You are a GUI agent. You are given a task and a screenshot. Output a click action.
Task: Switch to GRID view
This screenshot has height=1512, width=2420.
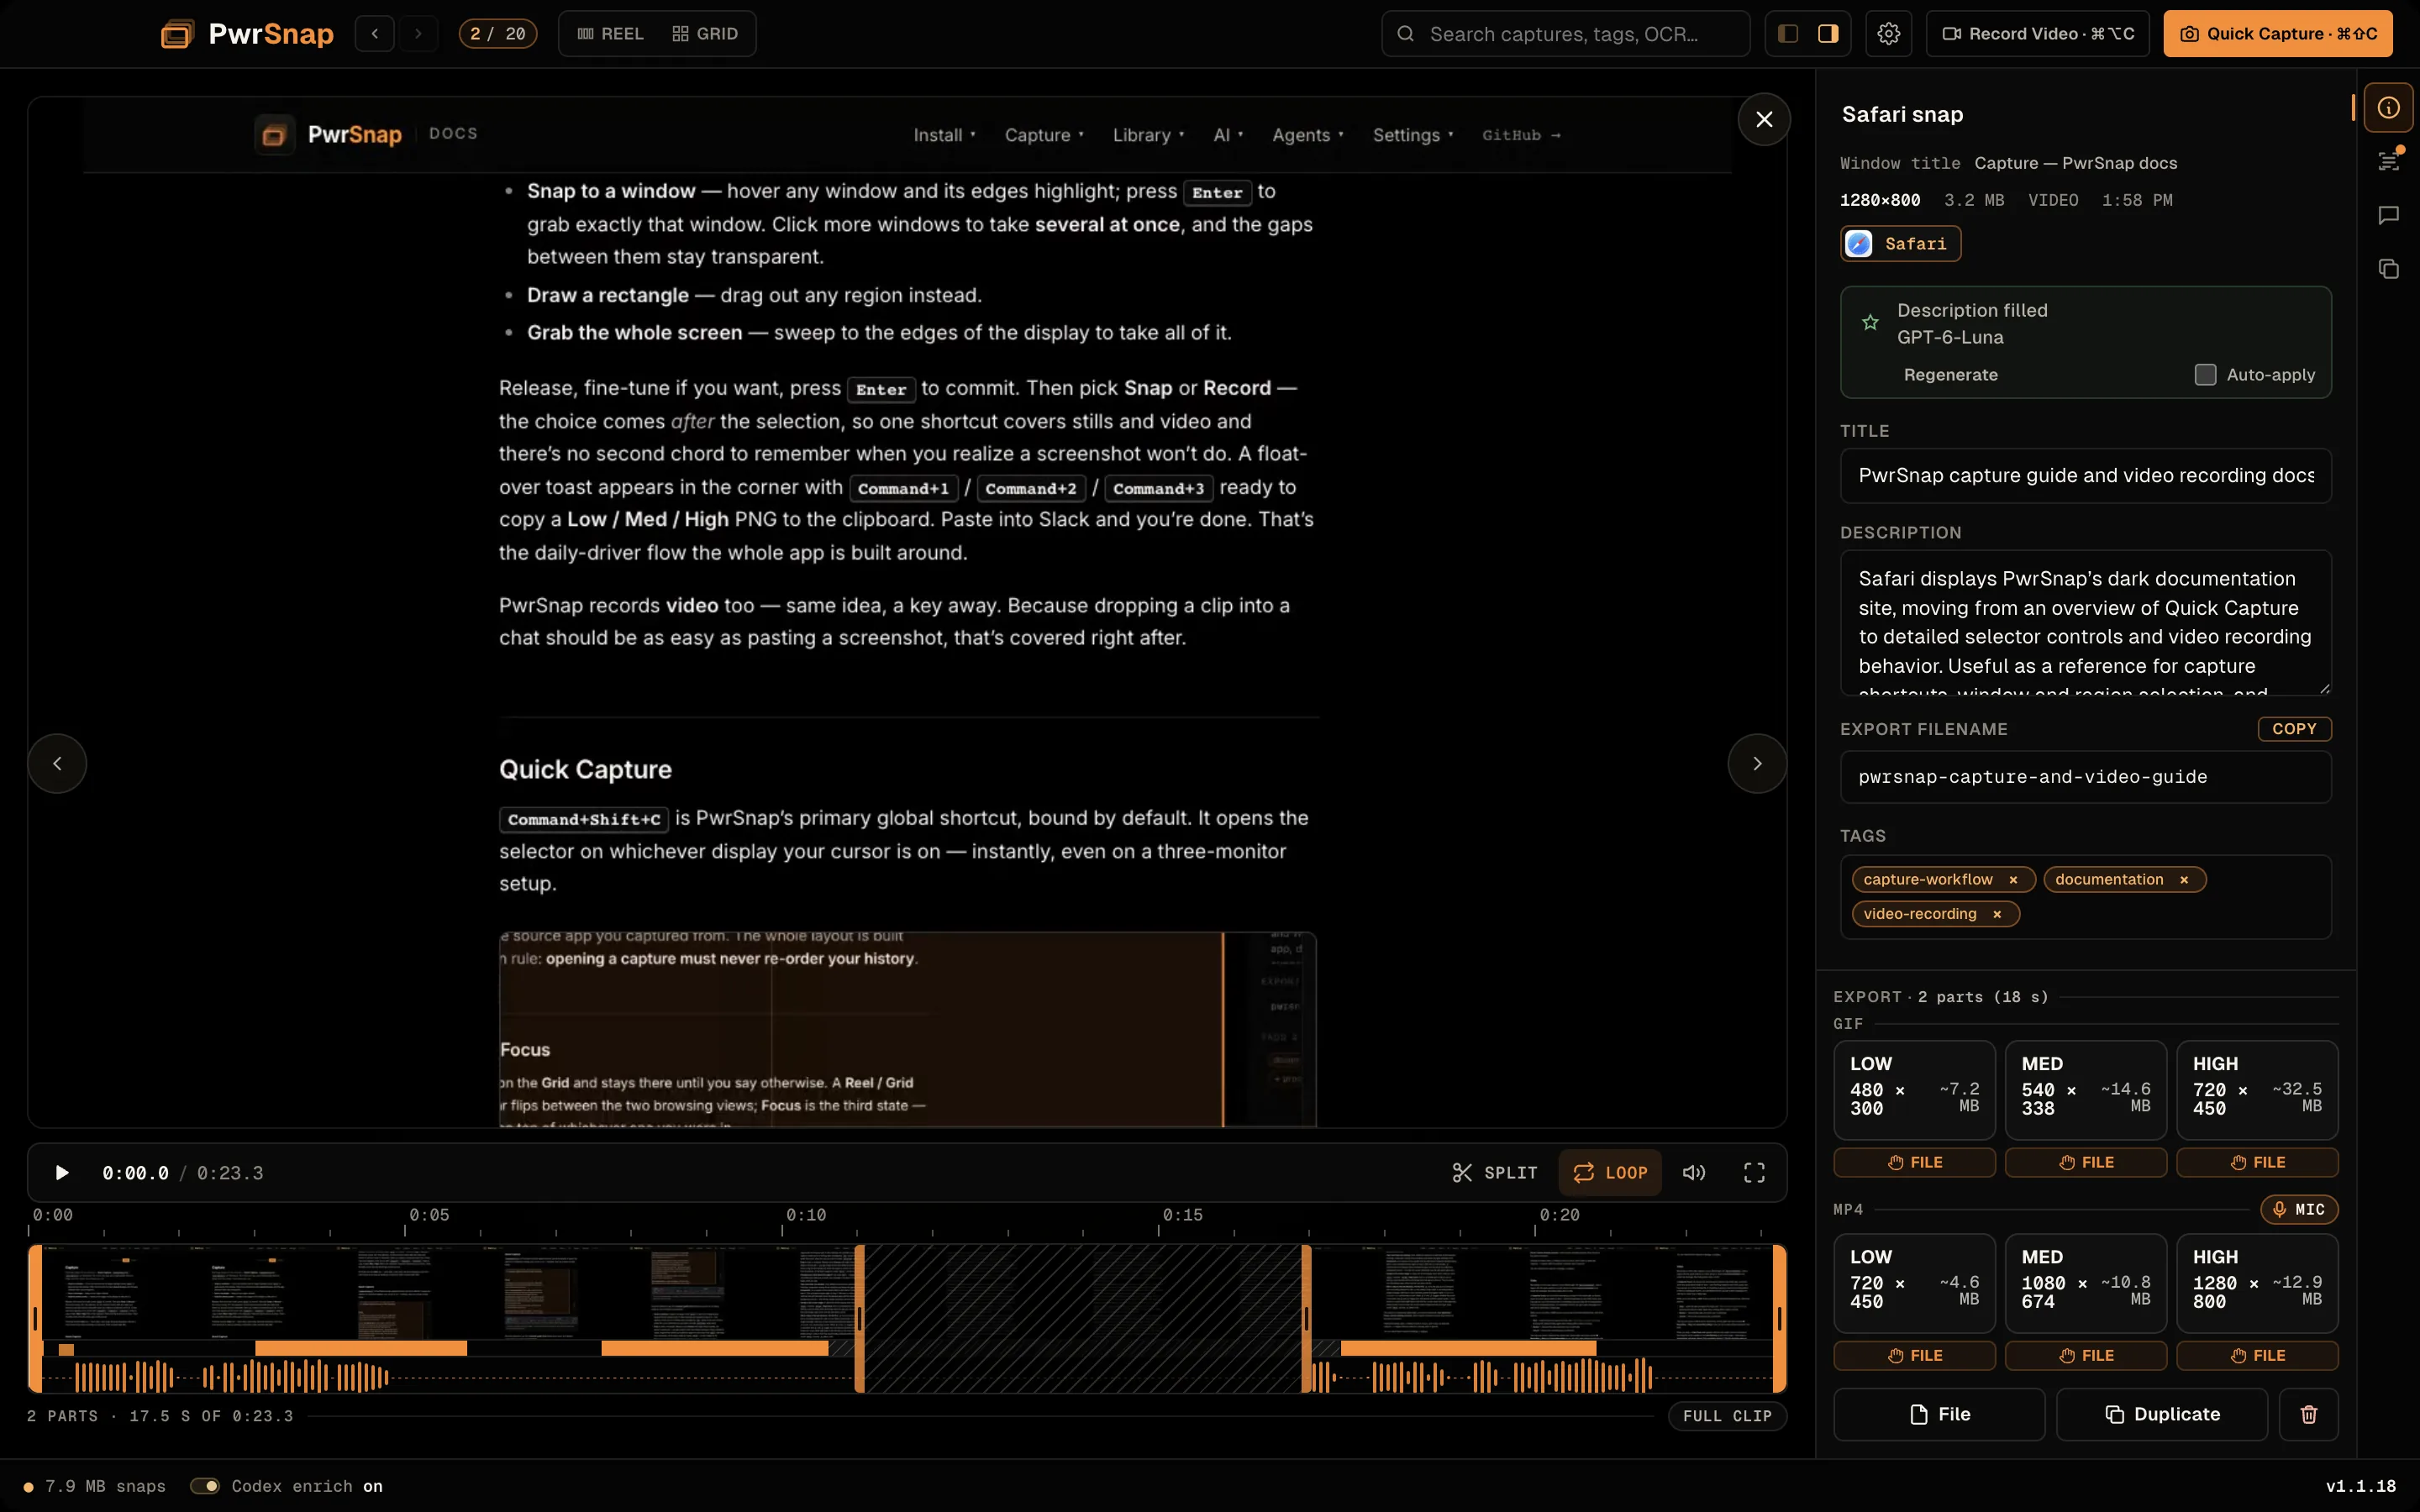705,34
